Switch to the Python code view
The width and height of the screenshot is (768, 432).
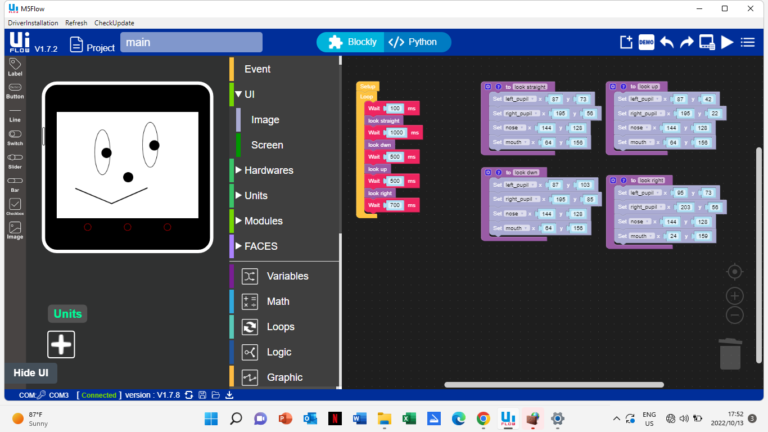tap(413, 42)
